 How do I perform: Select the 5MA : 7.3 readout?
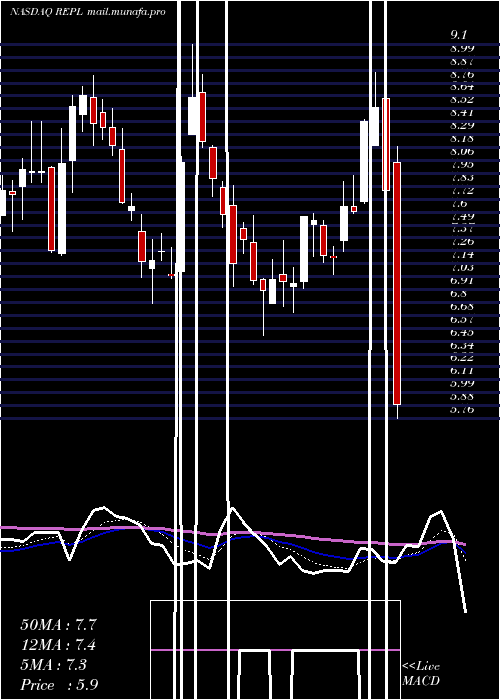(54, 665)
